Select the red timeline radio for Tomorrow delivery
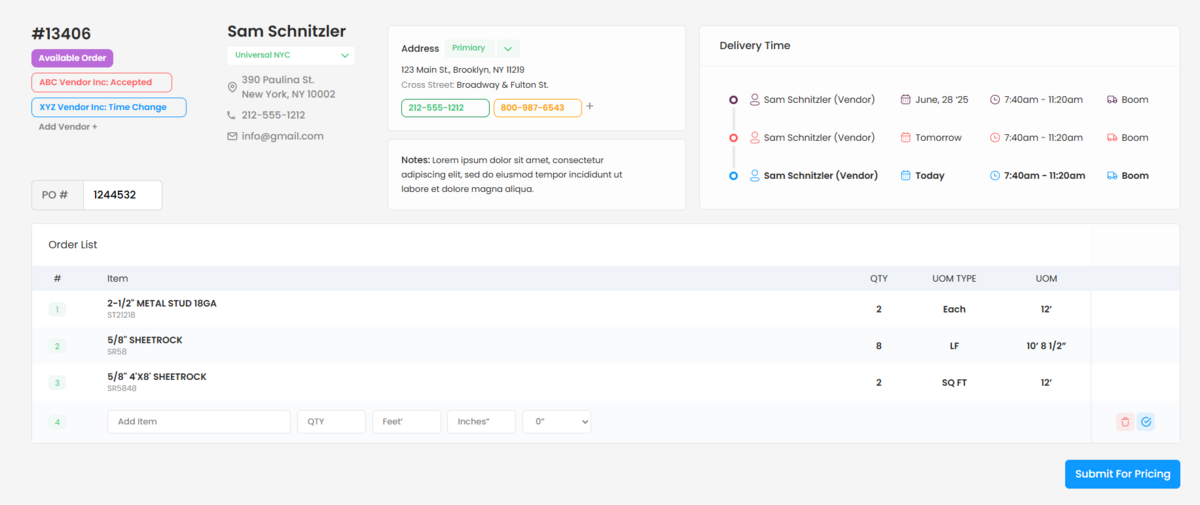Screen dimensions: 1200x505 pyautogui.click(x=733, y=138)
